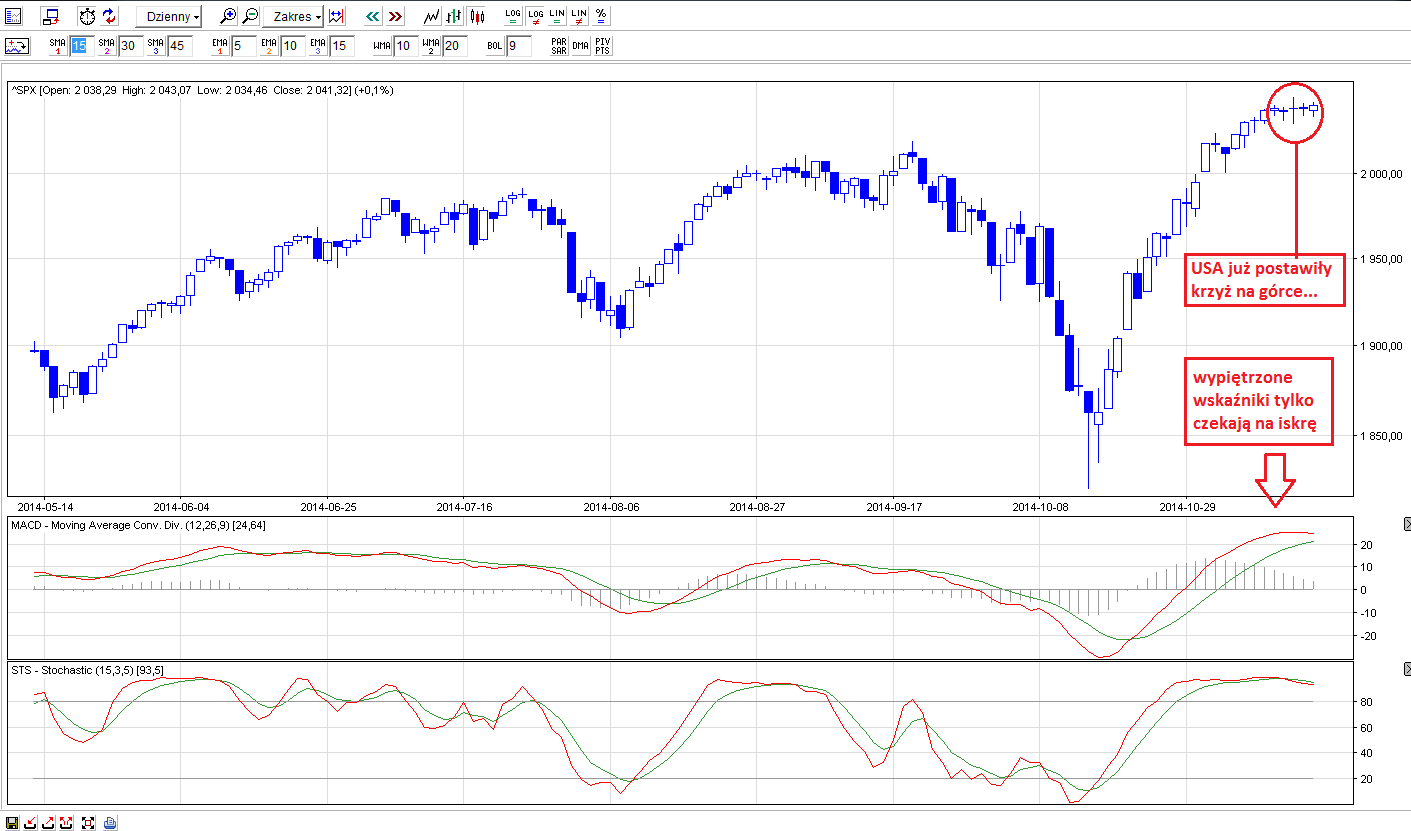Click the stopwatch timer icon

pyautogui.click(x=87, y=16)
